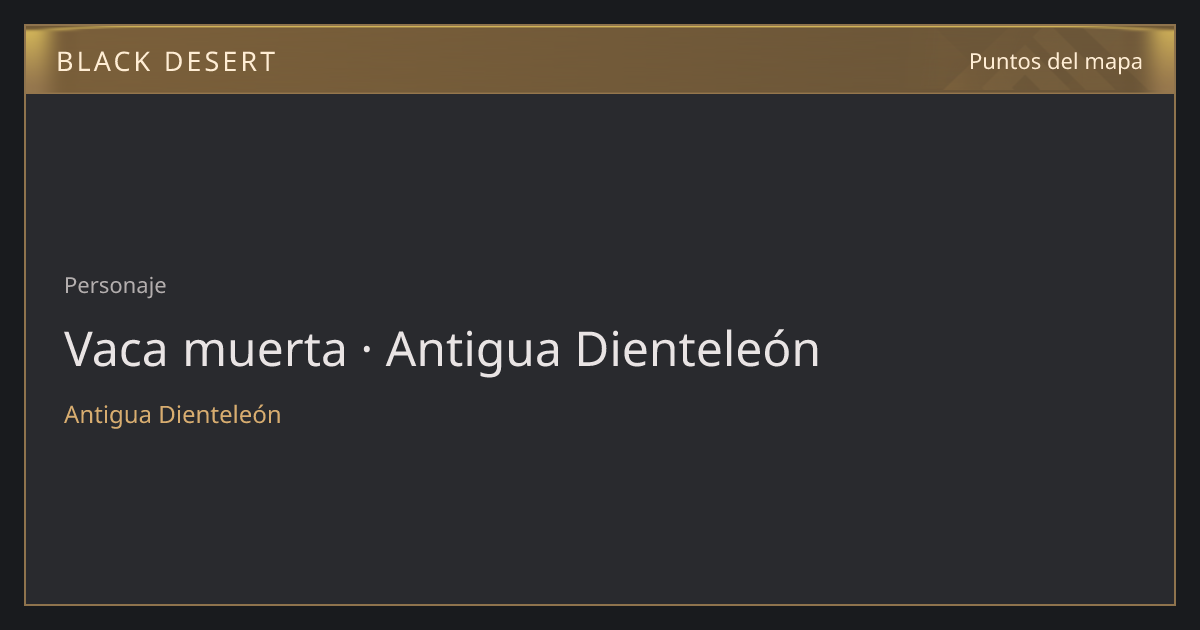Click the BLACK DESERT logo text

pyautogui.click(x=166, y=62)
